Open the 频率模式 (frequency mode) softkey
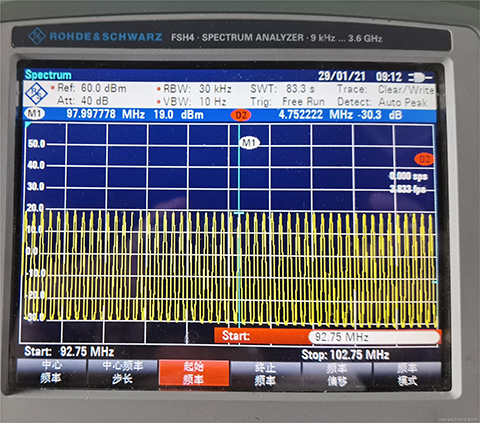 tap(407, 374)
